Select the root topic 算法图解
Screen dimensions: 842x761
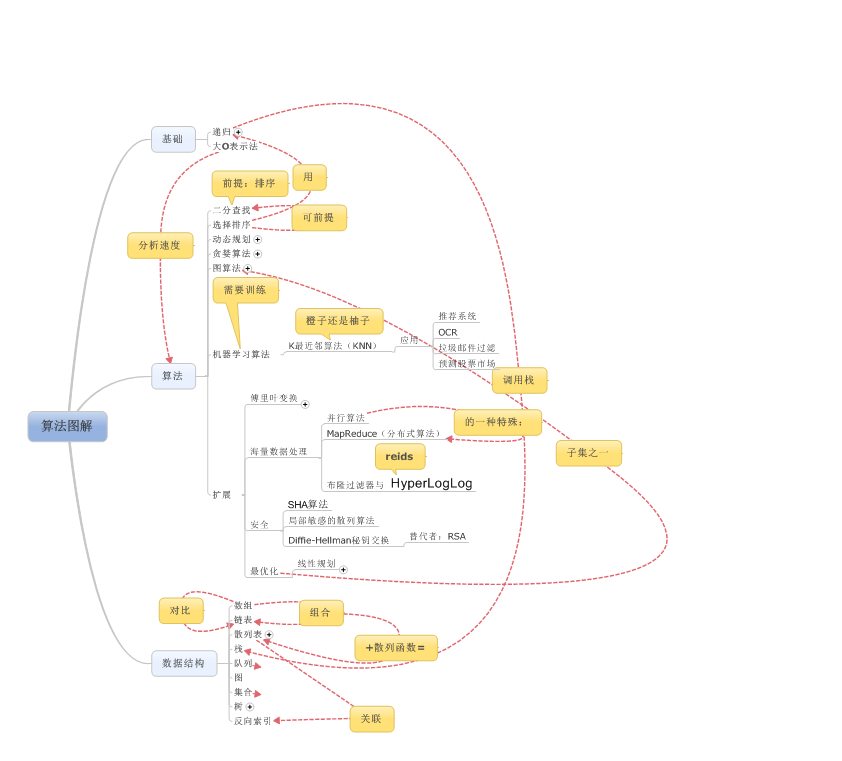click(67, 426)
